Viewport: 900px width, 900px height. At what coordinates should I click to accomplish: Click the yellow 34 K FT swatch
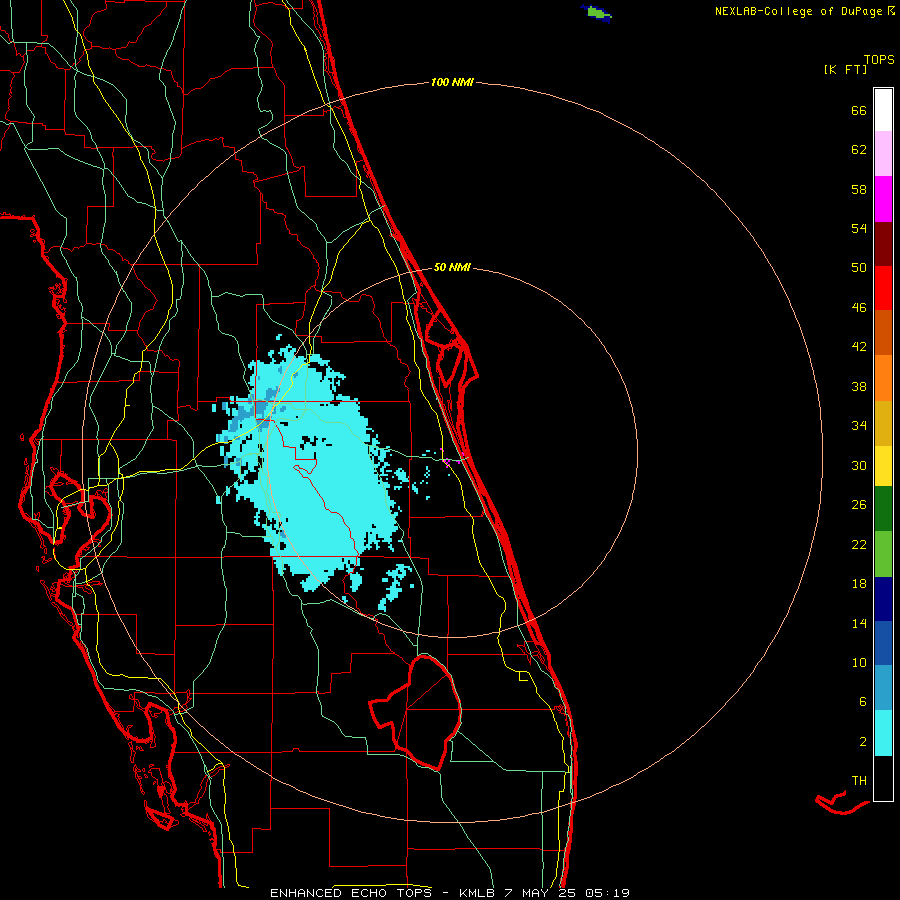[883, 466]
